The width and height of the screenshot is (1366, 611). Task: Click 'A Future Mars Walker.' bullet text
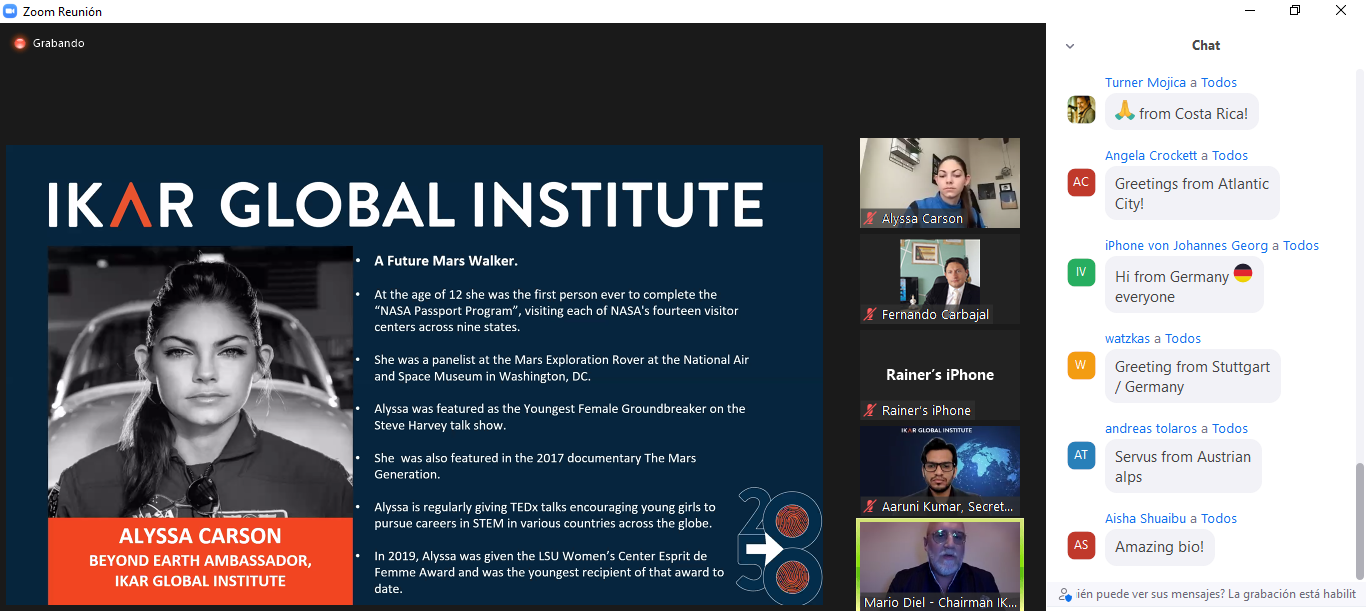tap(446, 261)
